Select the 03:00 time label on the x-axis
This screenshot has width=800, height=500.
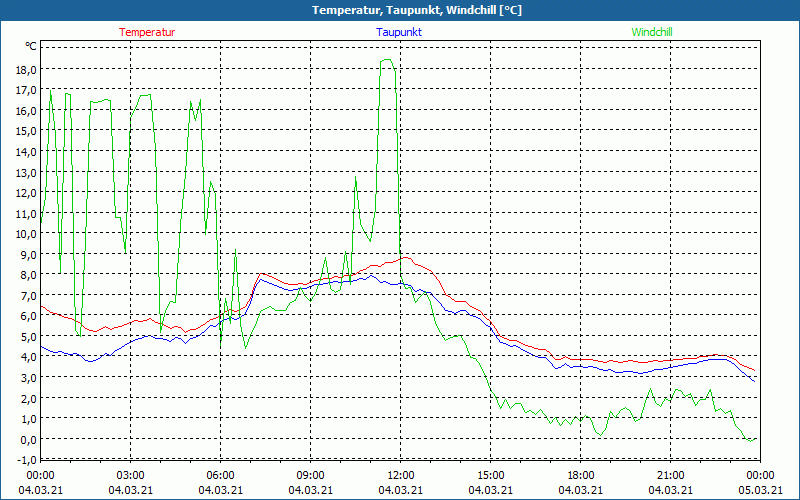130,475
